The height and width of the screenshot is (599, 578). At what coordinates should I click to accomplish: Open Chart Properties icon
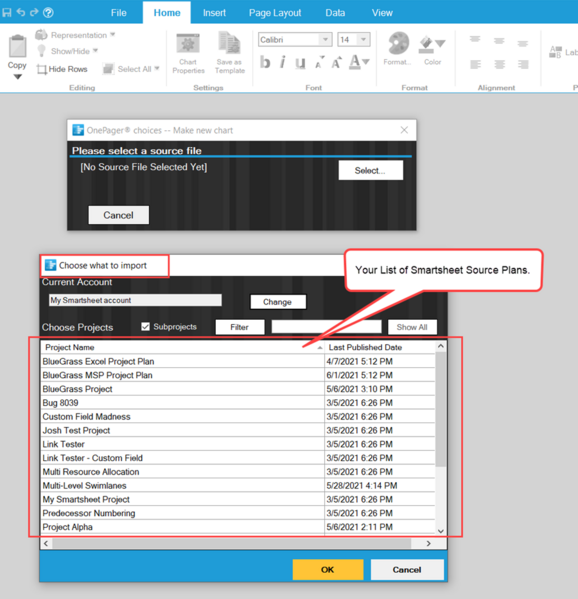[188, 44]
